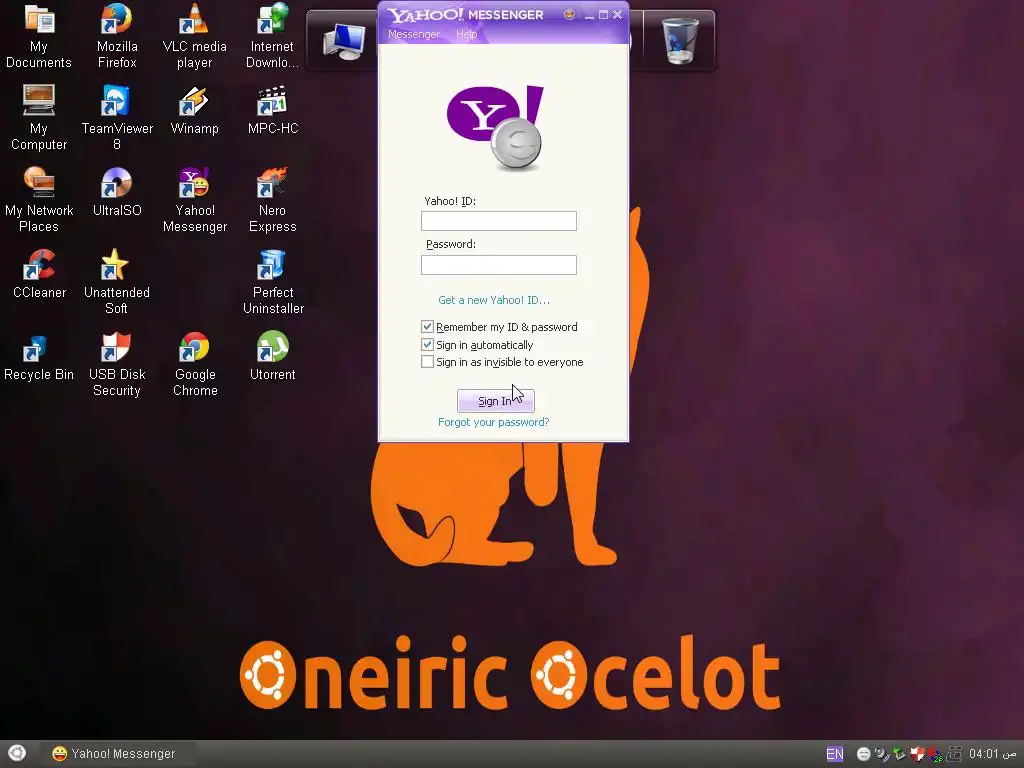Image resolution: width=1024 pixels, height=768 pixels.
Task: Close the Yahoo! Messenger window
Action: coord(617,14)
